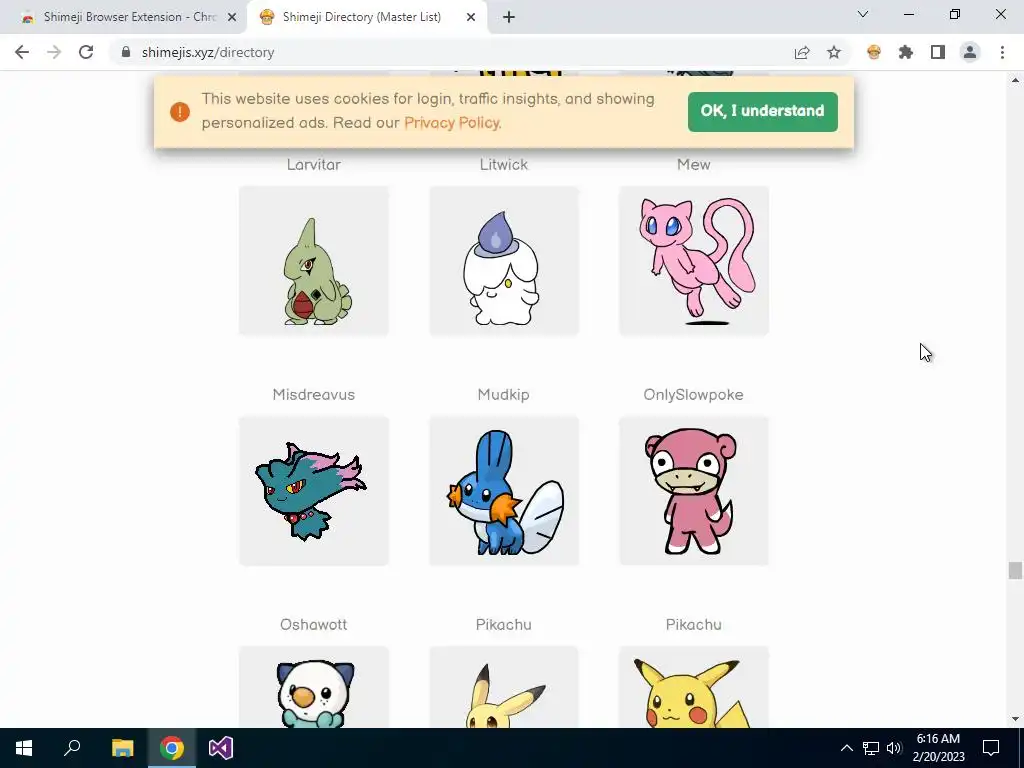Expand the tab search dropdown arrow

[863, 14]
